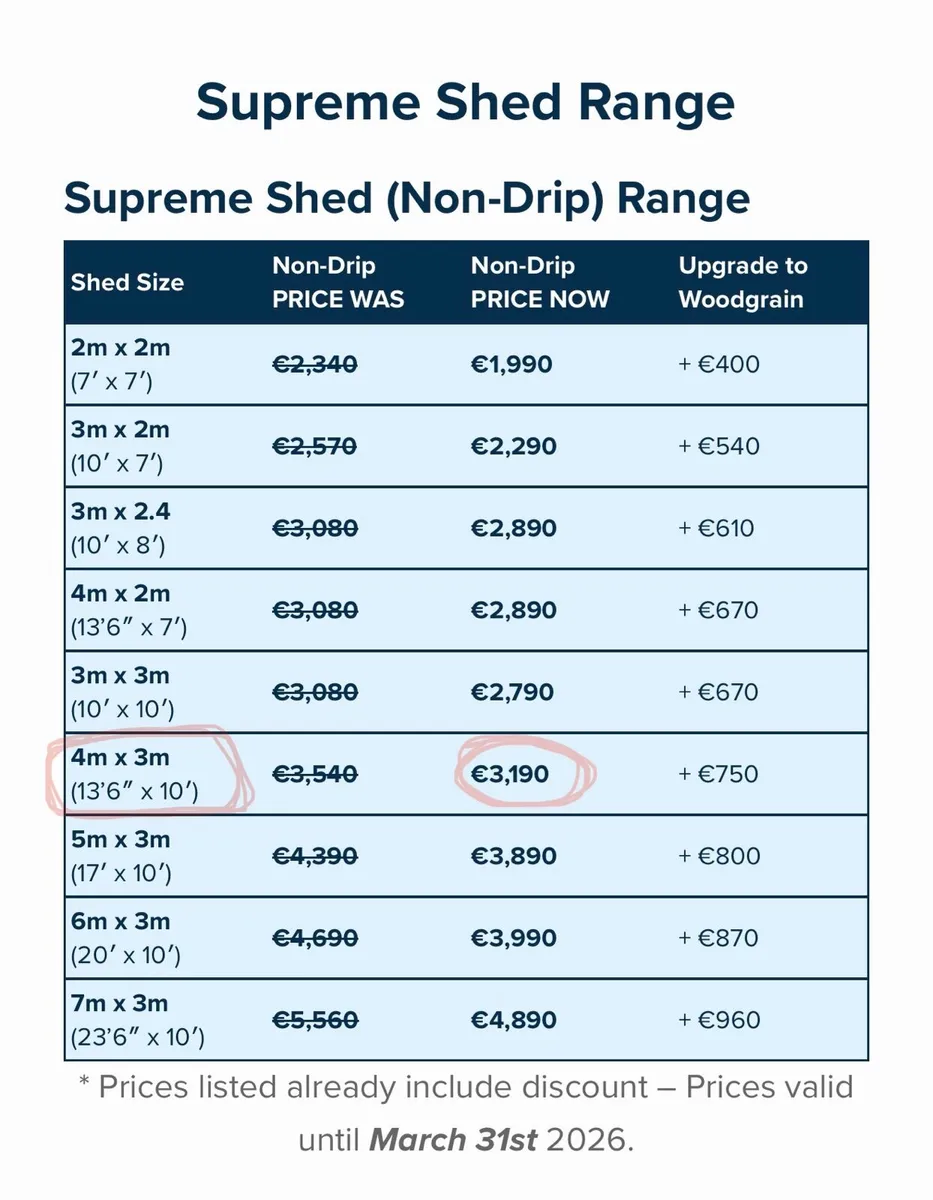933x1200 pixels.
Task: Click the €2,290 current price
Action: pos(511,446)
